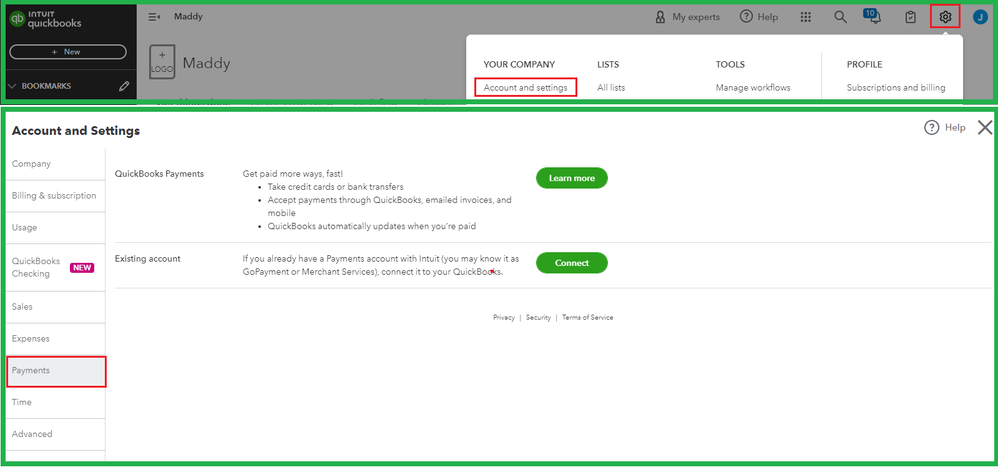The image size is (998, 467).
Task: Click the QuickBooks Payments row label
Action: [x=159, y=174]
